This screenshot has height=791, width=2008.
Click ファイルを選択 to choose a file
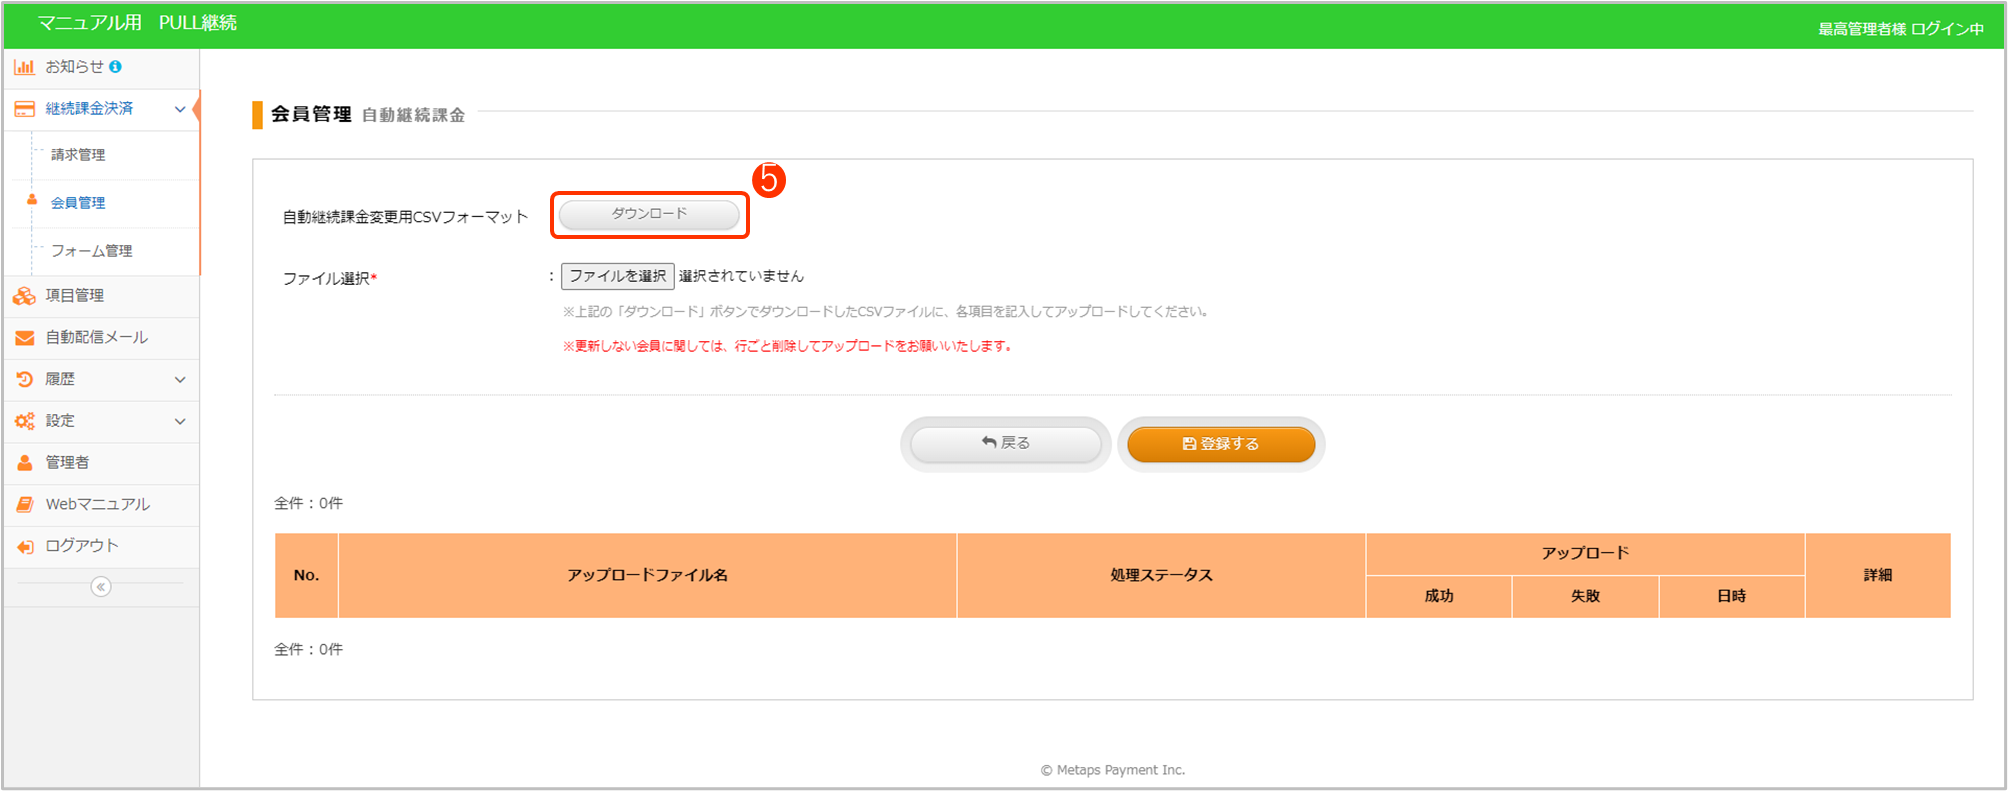click(617, 276)
